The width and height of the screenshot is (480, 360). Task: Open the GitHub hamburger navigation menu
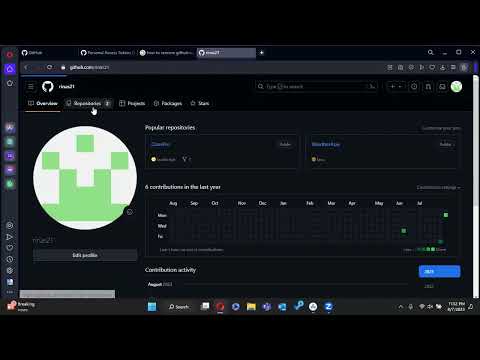click(x=31, y=87)
